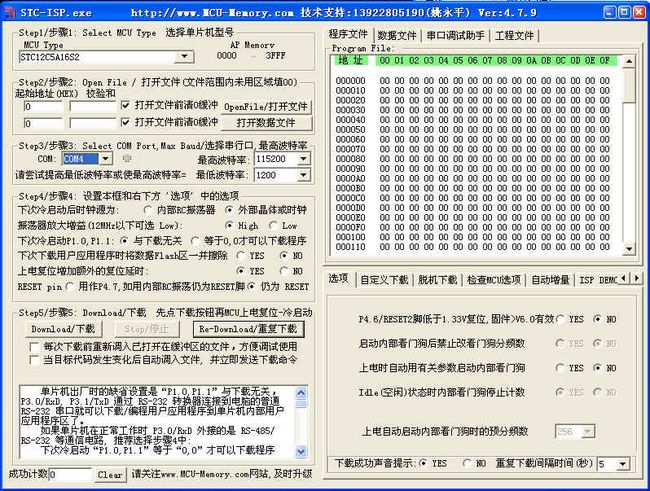Choose NO for 上电复位增加额外的复位延时
The image size is (650, 491).
coord(284,271)
